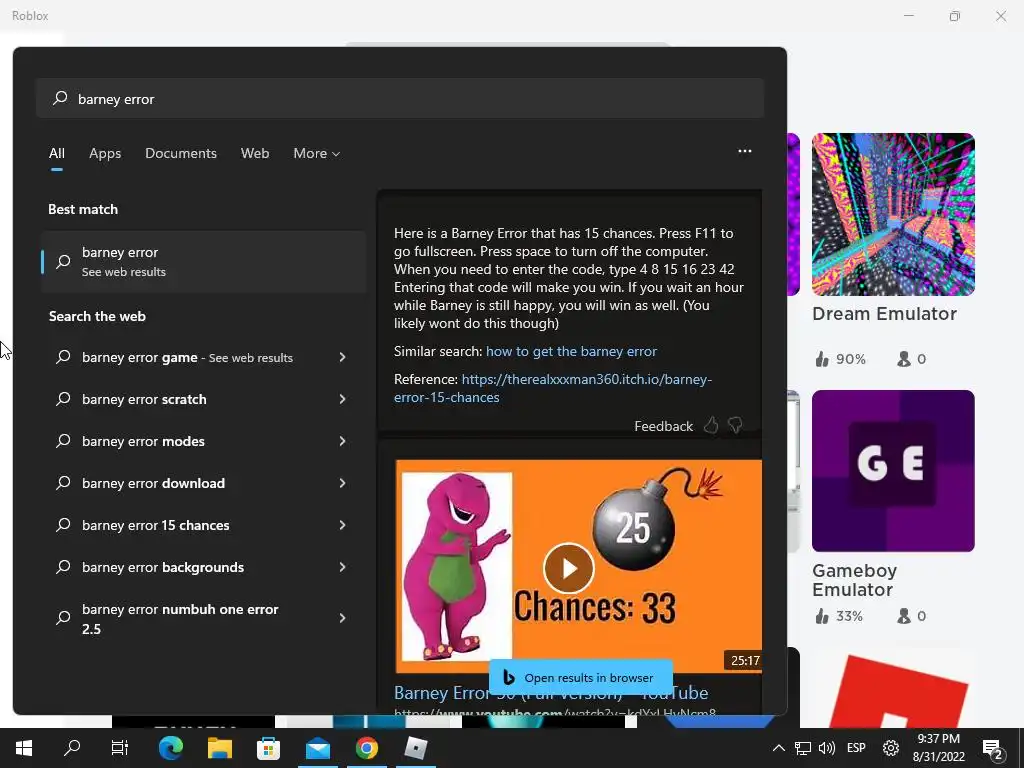Viewport: 1024px width, 768px height.
Task: Expand barney error backgrounds suggestion chevron
Action: click(342, 567)
